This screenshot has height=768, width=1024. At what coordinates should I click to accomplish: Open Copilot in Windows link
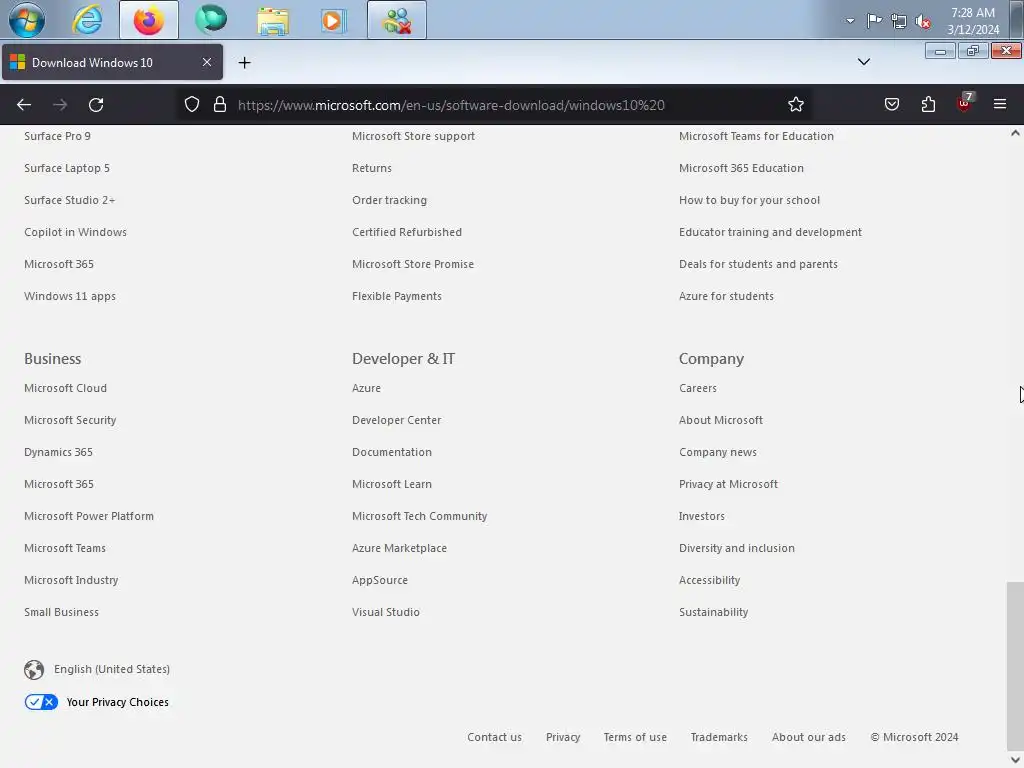coord(75,232)
